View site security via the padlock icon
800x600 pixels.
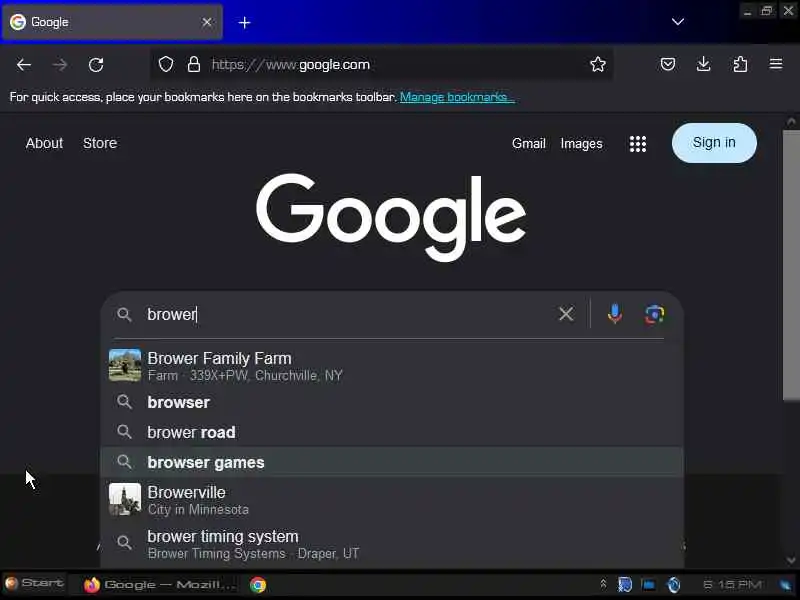194,64
